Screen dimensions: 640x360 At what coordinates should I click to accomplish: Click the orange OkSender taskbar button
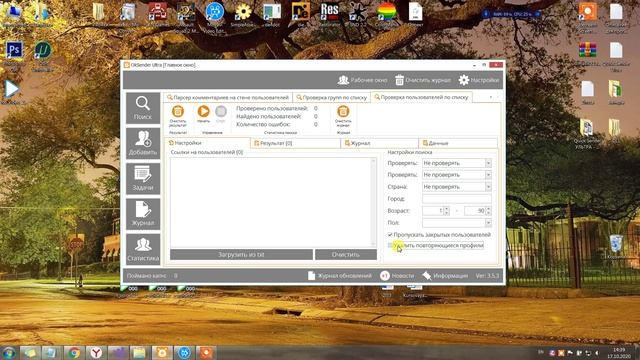162,352
